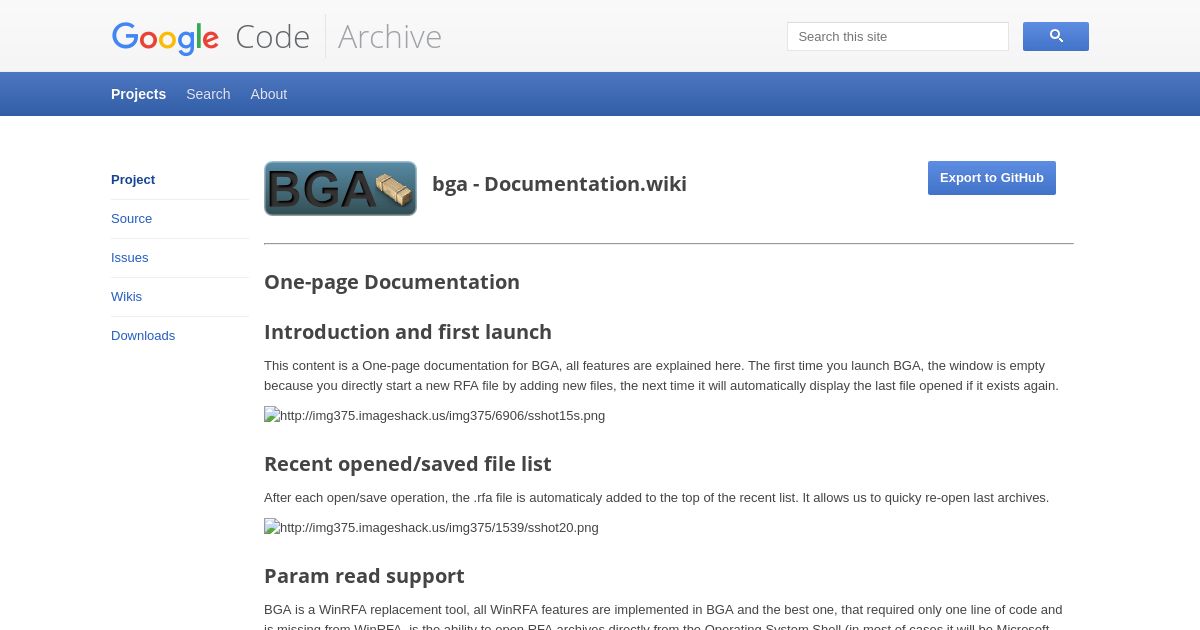This screenshot has width=1200, height=630.
Task: Click the Archive header text
Action: [x=390, y=37]
